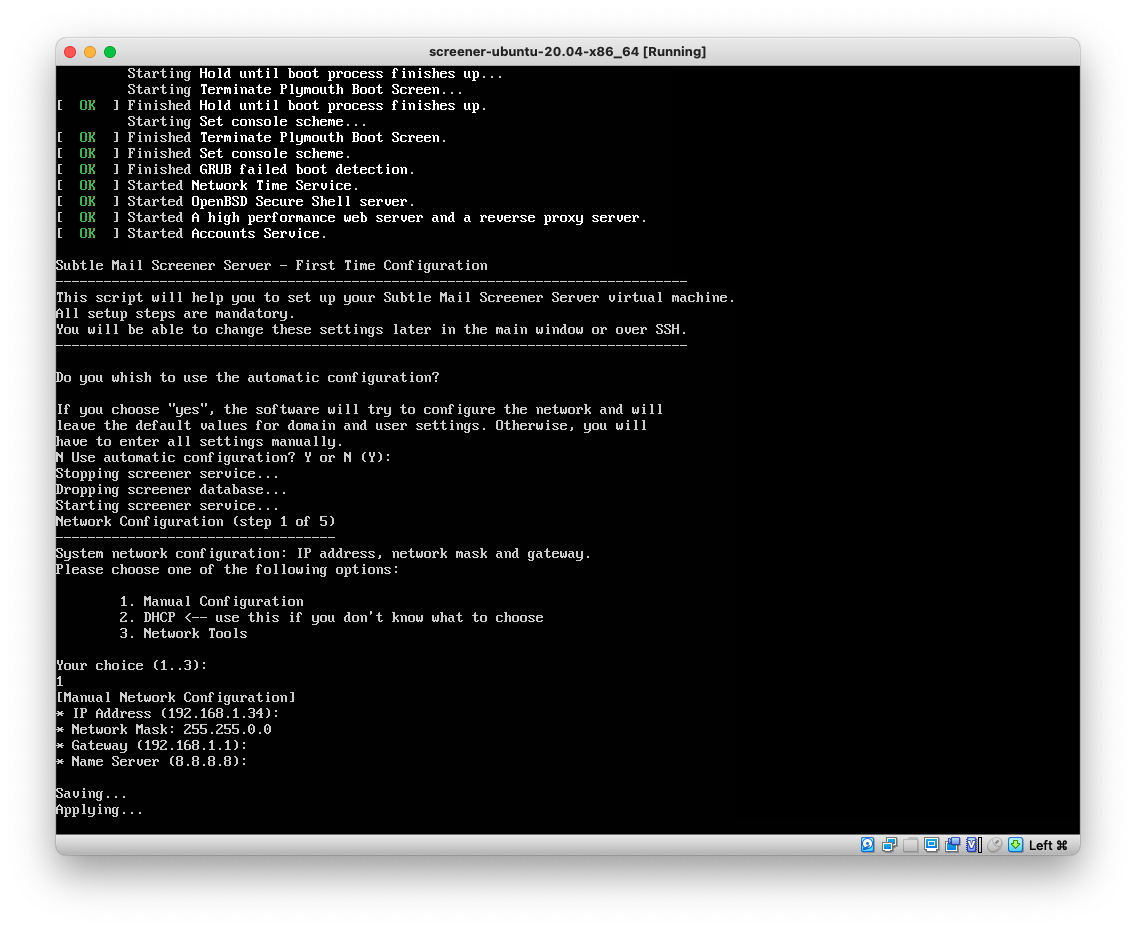Click the overlapping screens recording icon

(952, 845)
